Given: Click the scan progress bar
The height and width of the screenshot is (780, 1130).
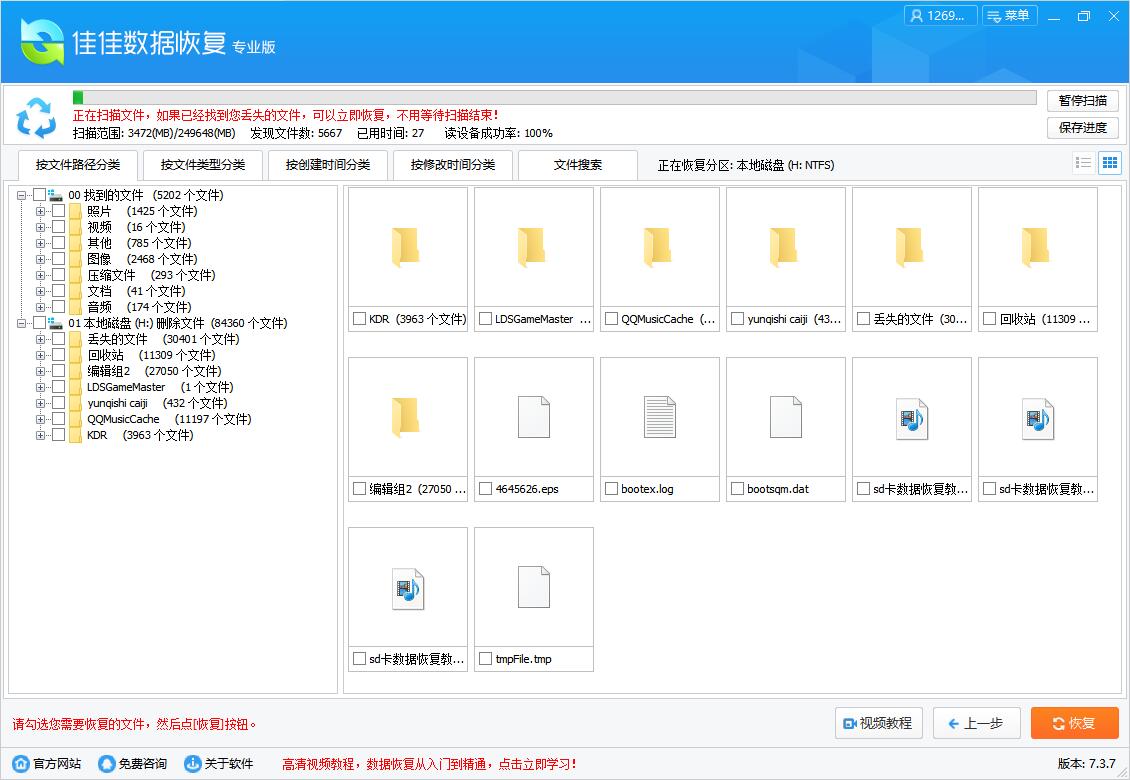Looking at the screenshot, I should [554, 97].
